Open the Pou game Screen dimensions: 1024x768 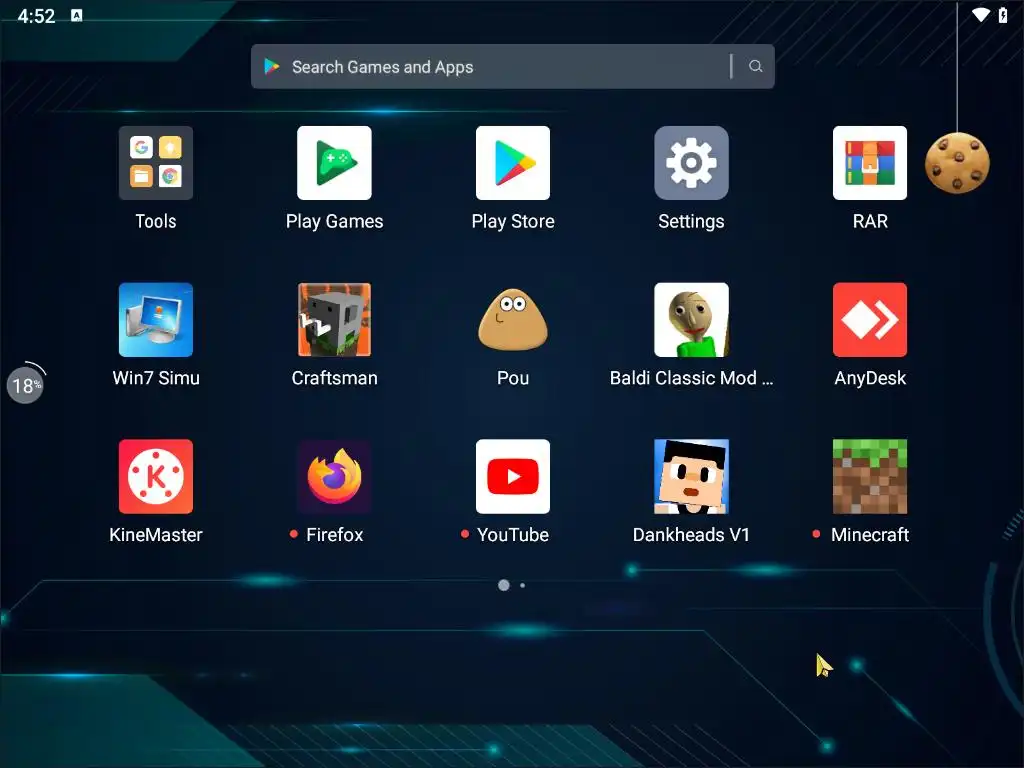(513, 319)
